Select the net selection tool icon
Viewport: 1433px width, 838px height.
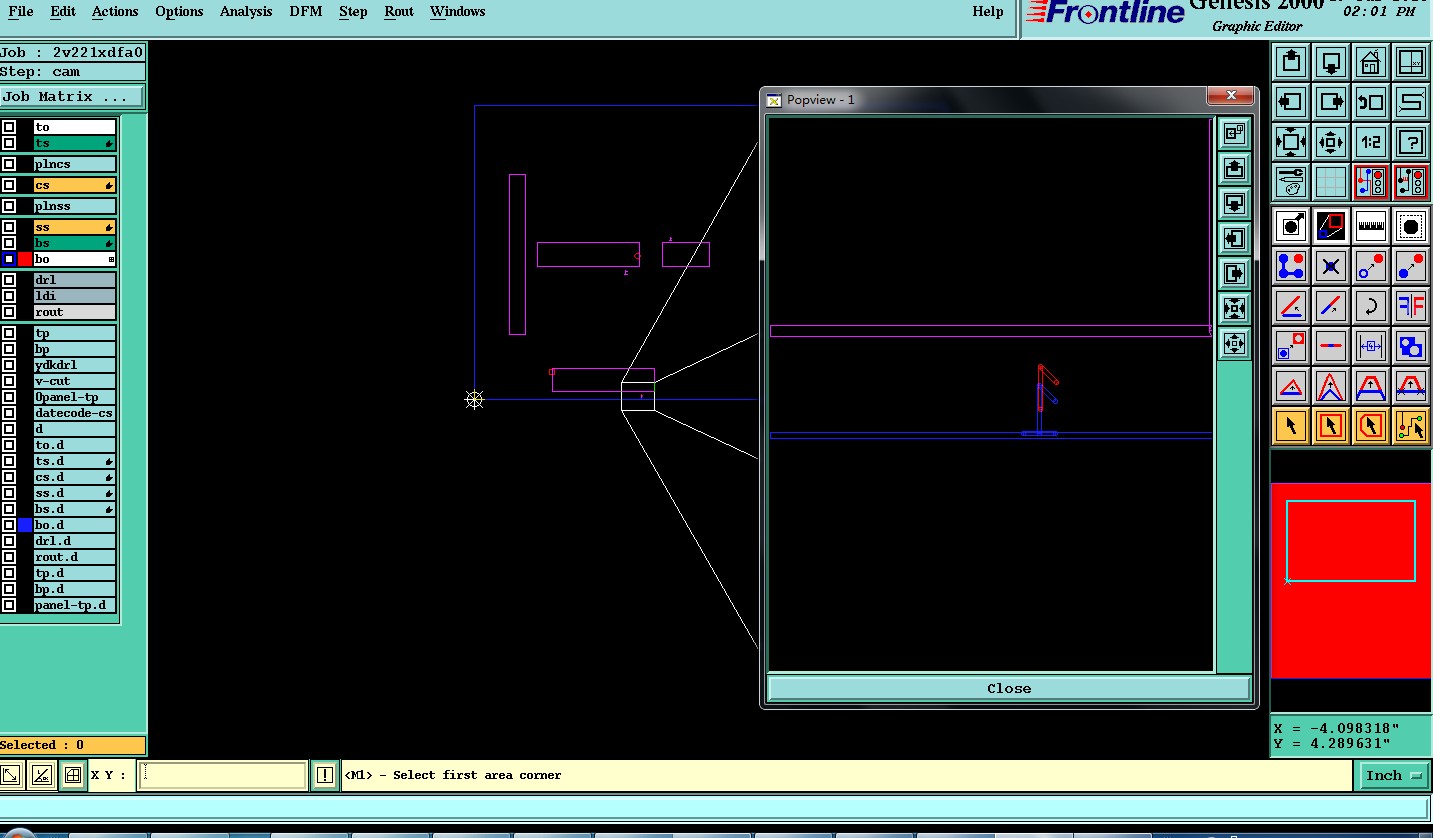point(1411,426)
